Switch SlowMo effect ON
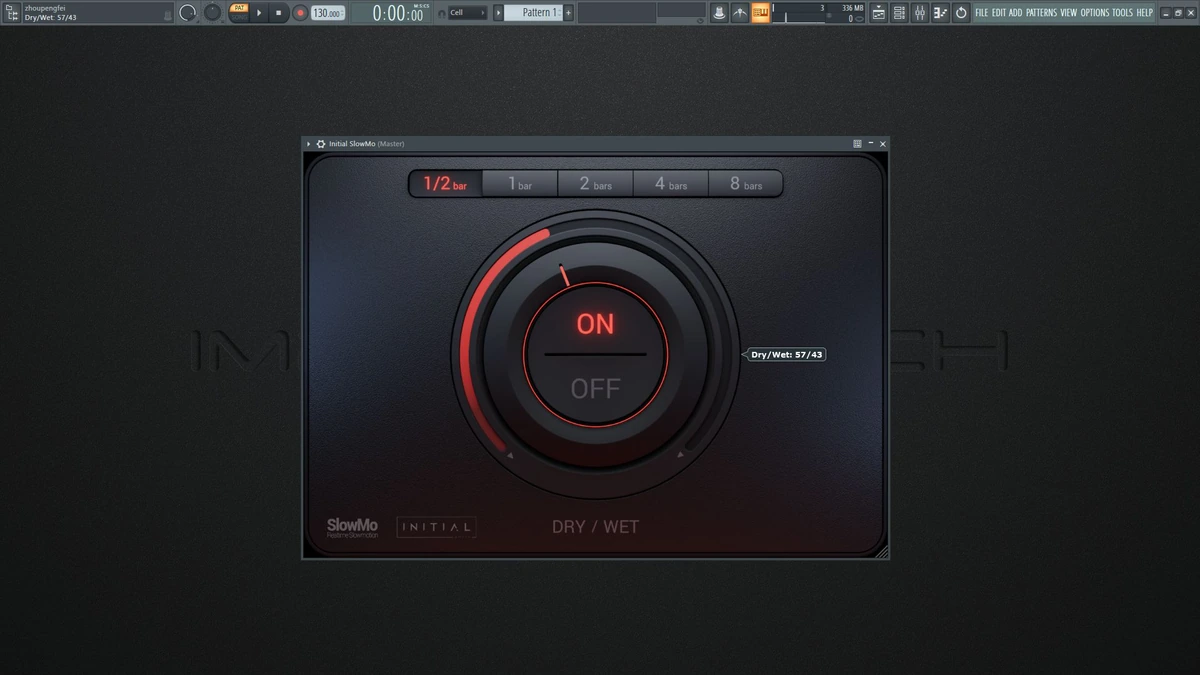 coord(595,323)
